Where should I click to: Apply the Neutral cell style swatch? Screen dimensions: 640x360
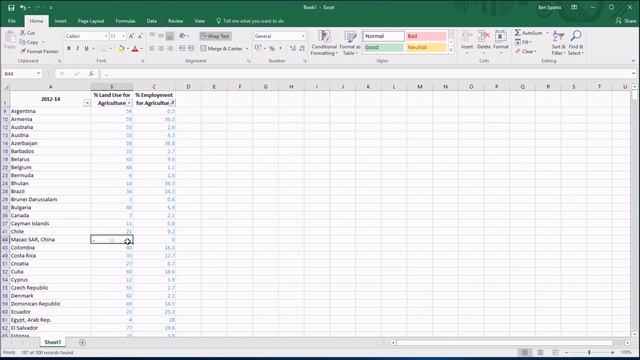[x=426, y=47]
